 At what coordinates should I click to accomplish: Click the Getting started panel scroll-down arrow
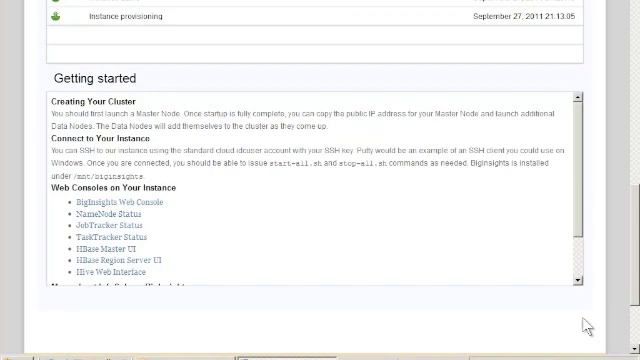pos(578,280)
